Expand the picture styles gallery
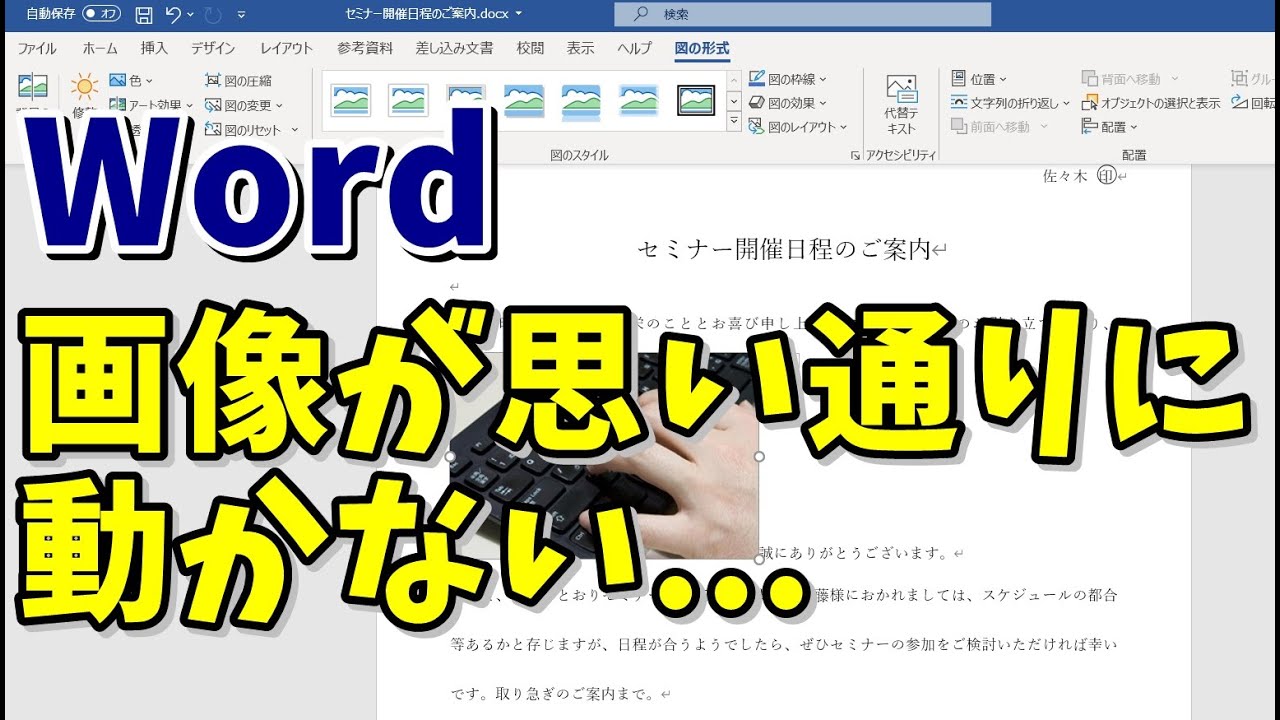This screenshot has width=1280, height=720. [x=734, y=123]
